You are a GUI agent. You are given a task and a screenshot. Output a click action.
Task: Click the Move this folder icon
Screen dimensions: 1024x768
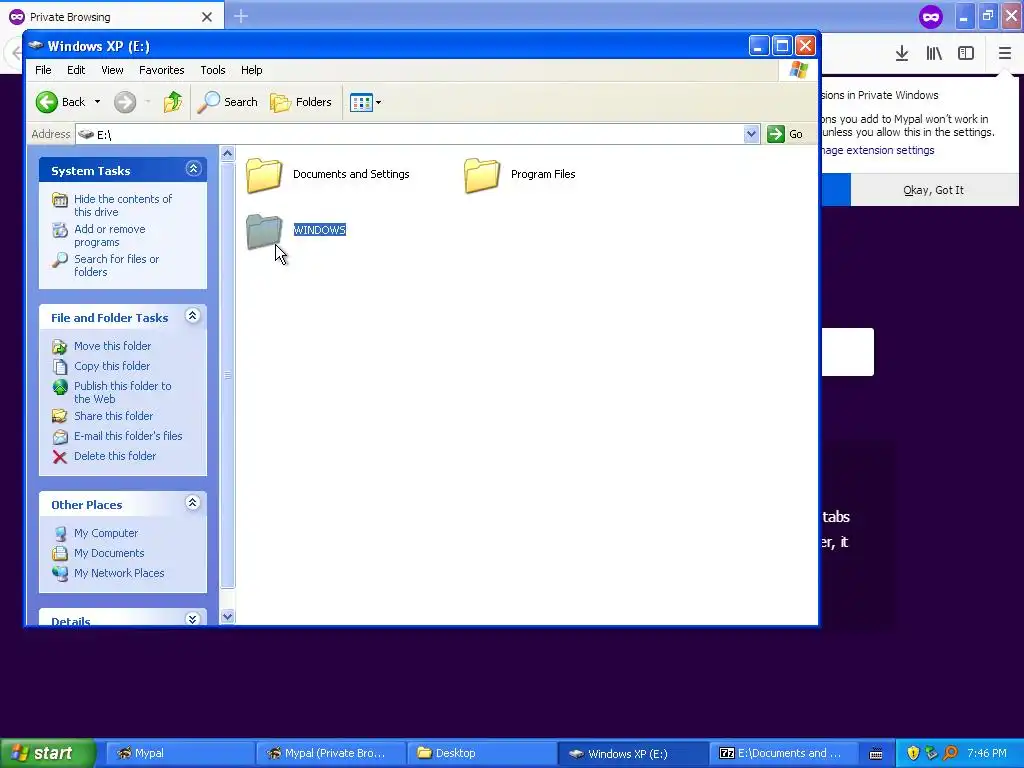pyautogui.click(x=59, y=346)
